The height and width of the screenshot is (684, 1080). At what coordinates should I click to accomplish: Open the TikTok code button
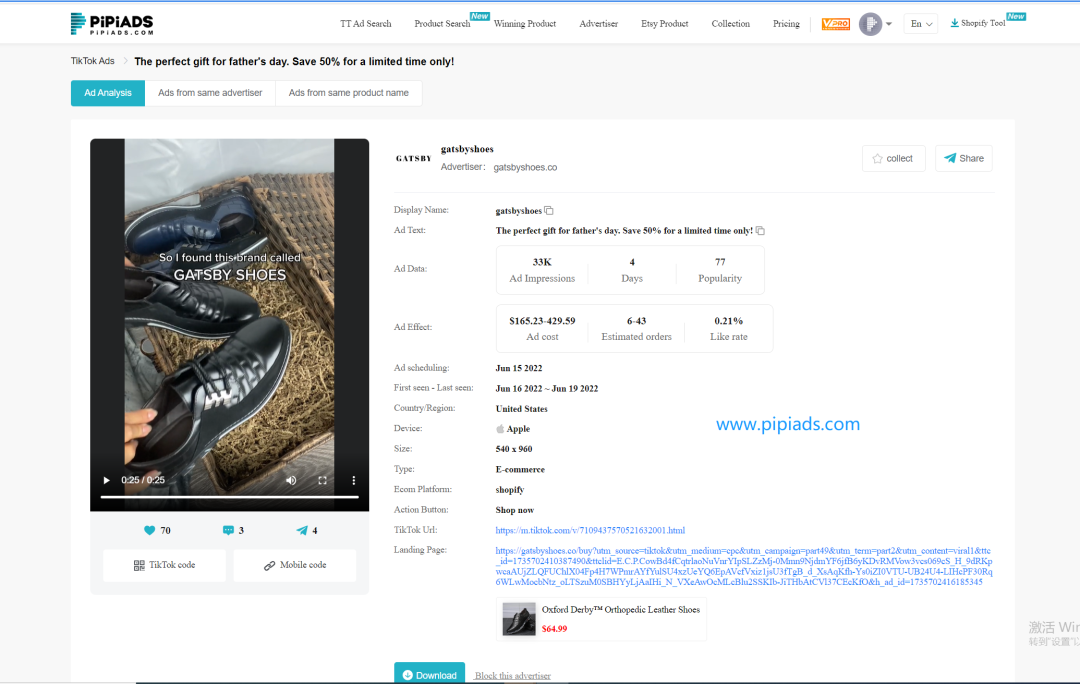click(165, 566)
